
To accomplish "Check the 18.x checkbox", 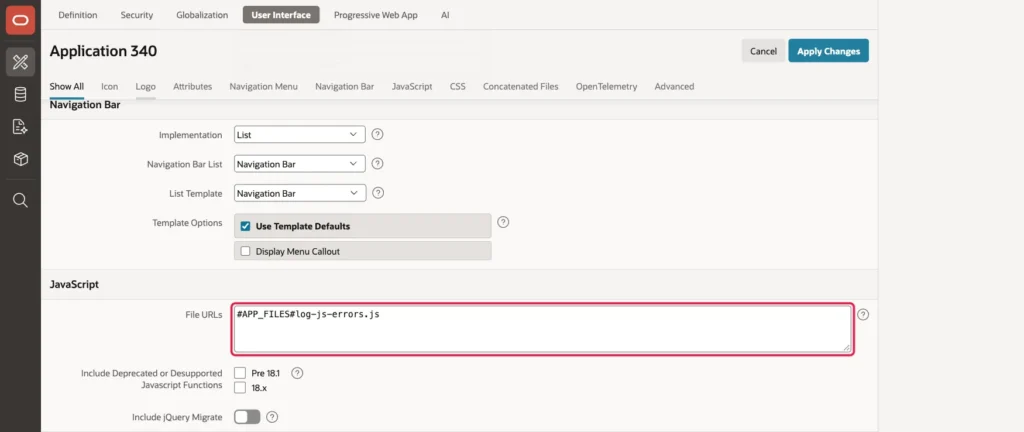I will tap(240, 388).
